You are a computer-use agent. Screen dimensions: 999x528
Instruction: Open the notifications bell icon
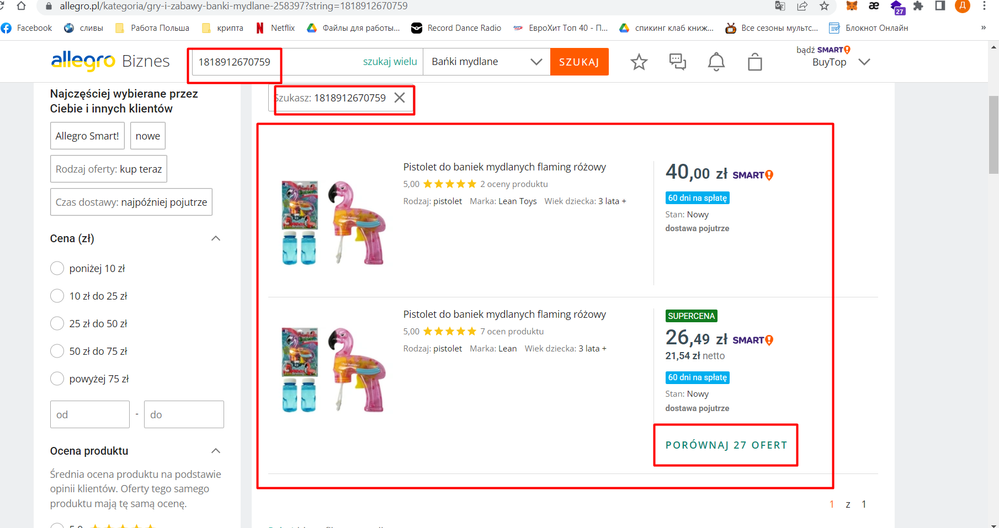click(717, 62)
